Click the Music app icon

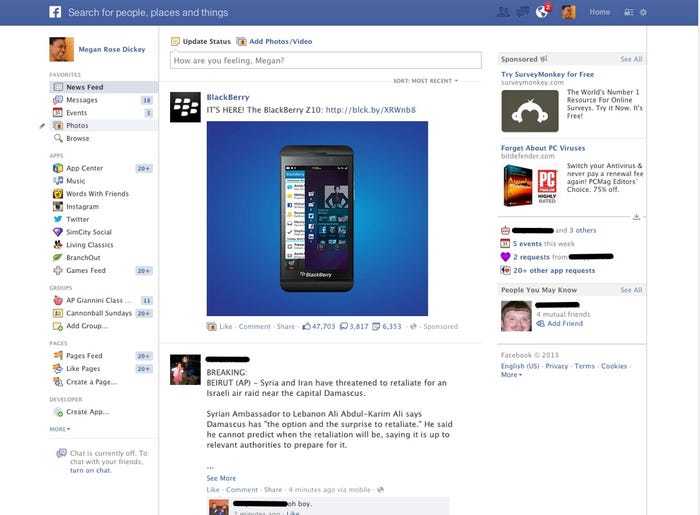[58, 181]
